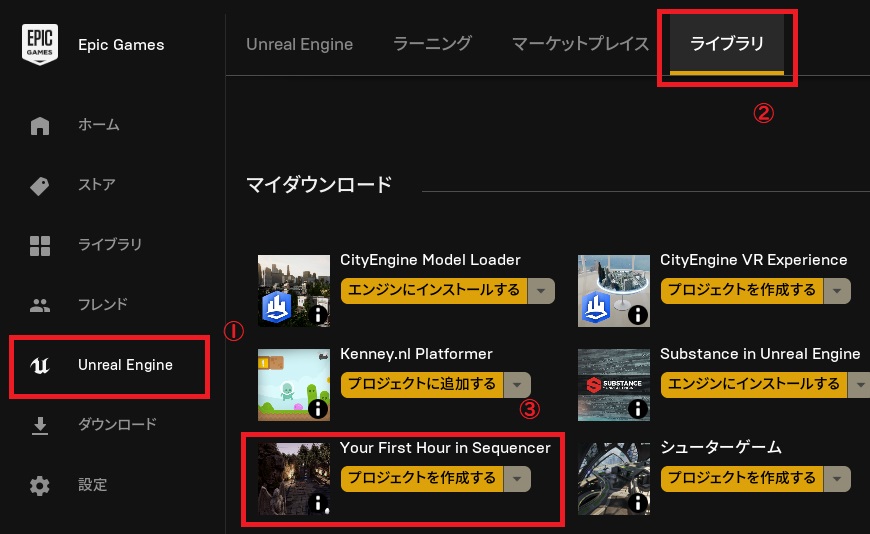Open the ラーニング tab
This screenshot has width=870, height=534.
[432, 44]
